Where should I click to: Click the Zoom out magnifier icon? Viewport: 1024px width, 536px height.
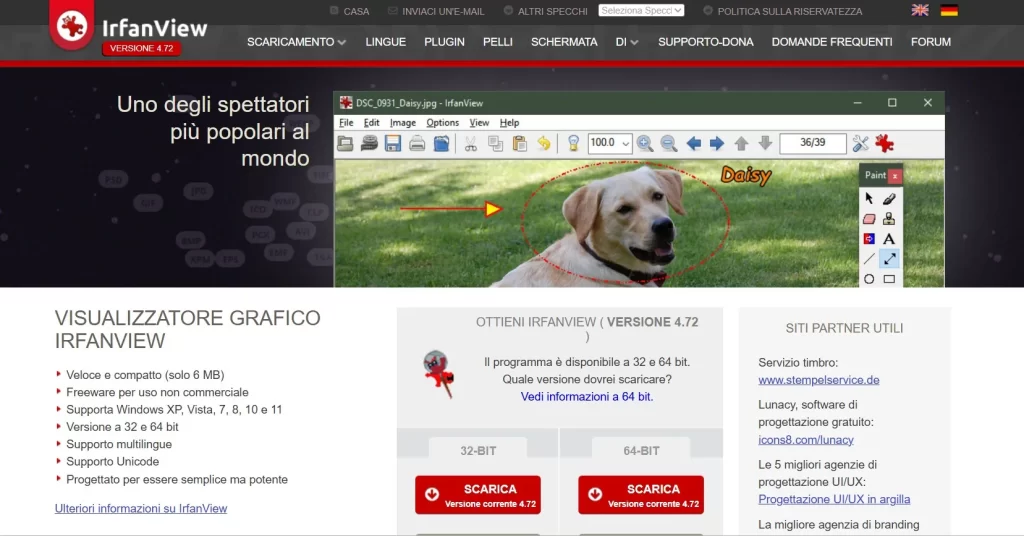(668, 144)
